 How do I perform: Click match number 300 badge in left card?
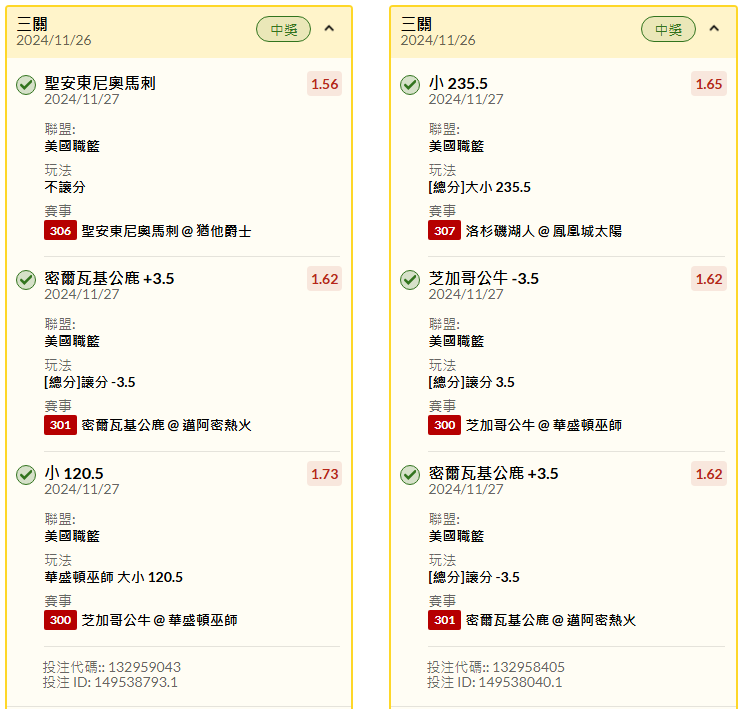[60, 620]
